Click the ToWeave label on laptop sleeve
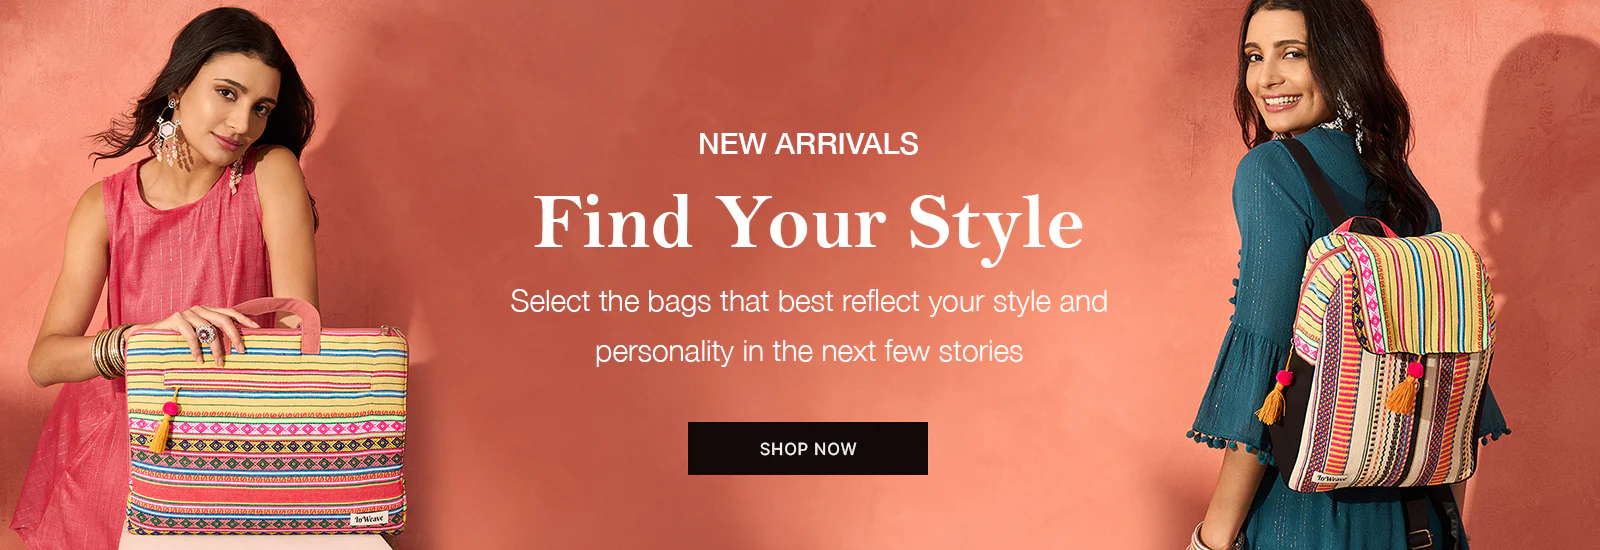Image resolution: width=1600 pixels, height=550 pixels. click(x=368, y=519)
